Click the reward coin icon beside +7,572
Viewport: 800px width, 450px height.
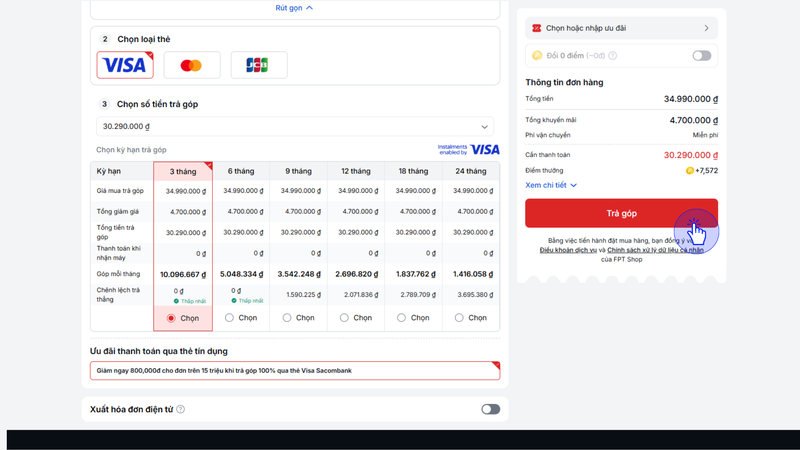689,170
